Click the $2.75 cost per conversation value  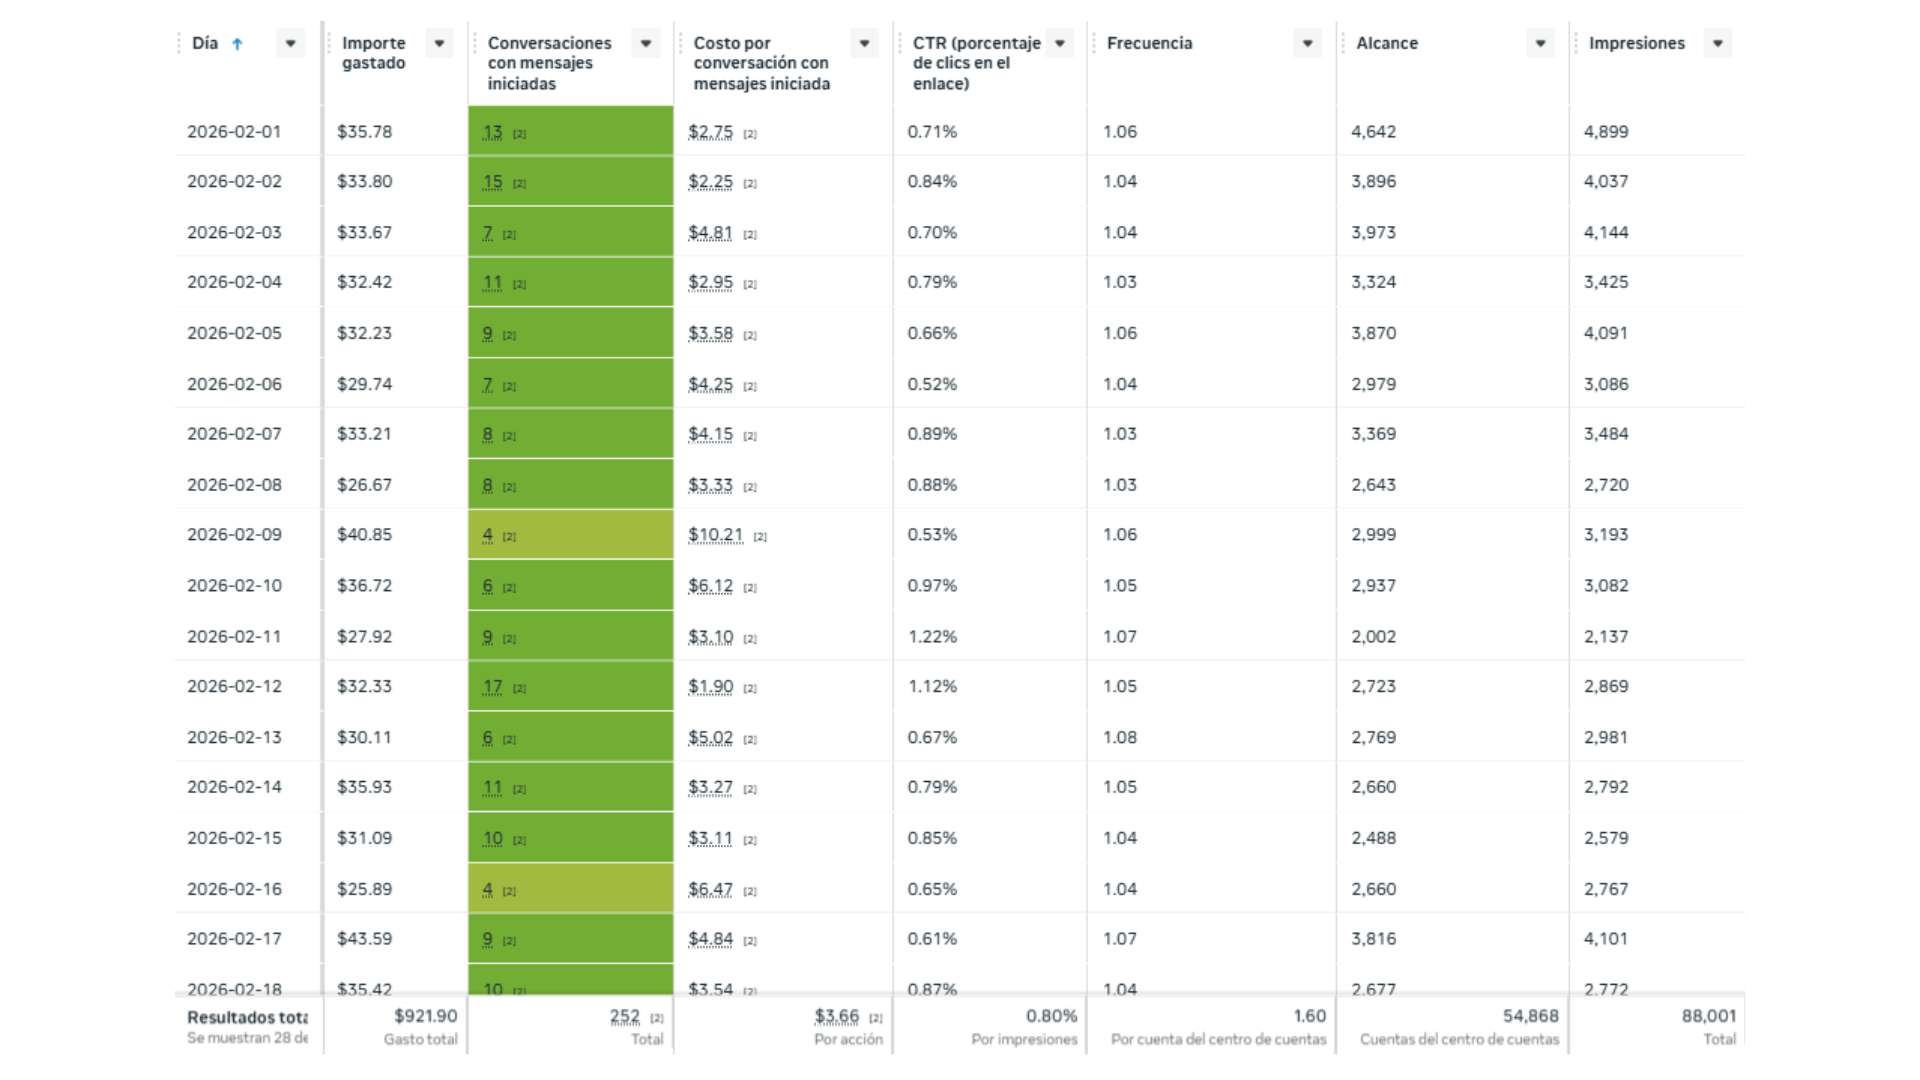point(710,132)
